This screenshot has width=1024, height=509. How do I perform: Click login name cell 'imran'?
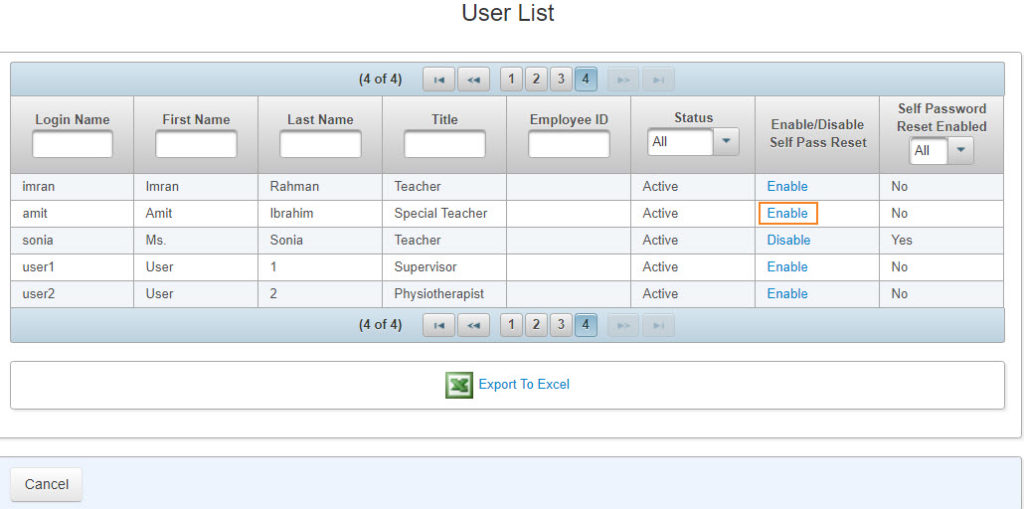(39, 186)
